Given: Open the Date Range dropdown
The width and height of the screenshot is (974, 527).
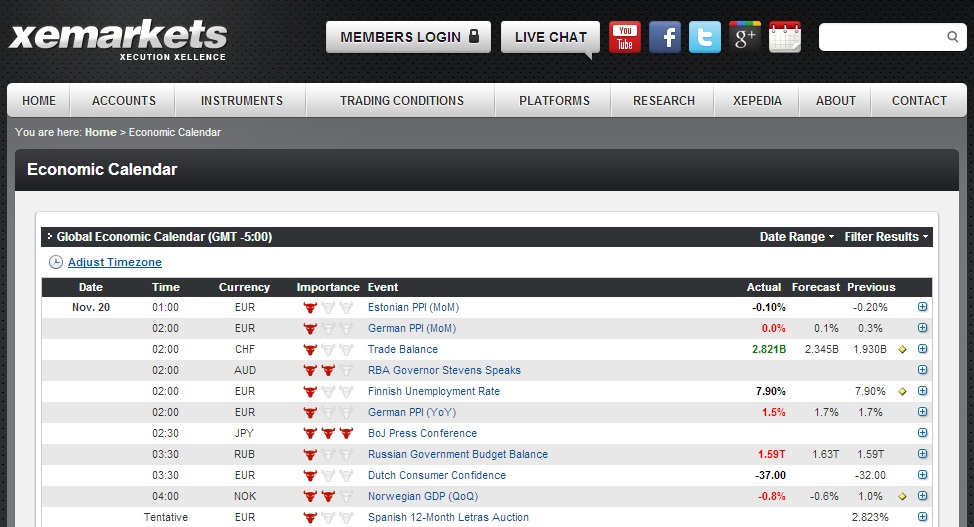Looking at the screenshot, I should click(x=797, y=237).
